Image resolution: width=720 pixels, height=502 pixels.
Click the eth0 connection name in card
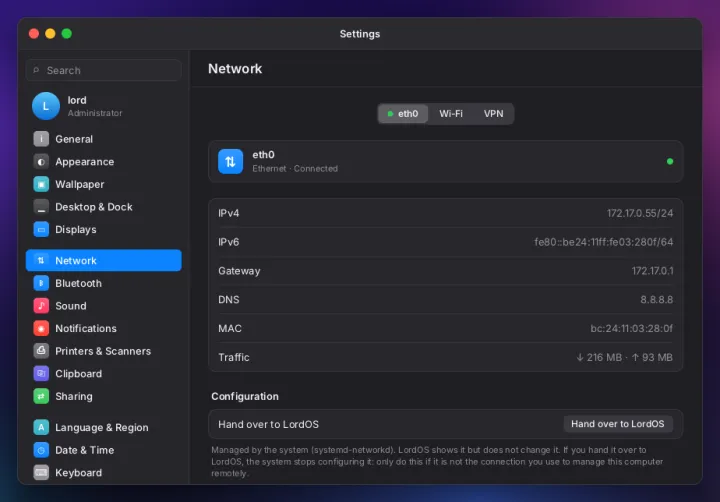tap(263, 155)
